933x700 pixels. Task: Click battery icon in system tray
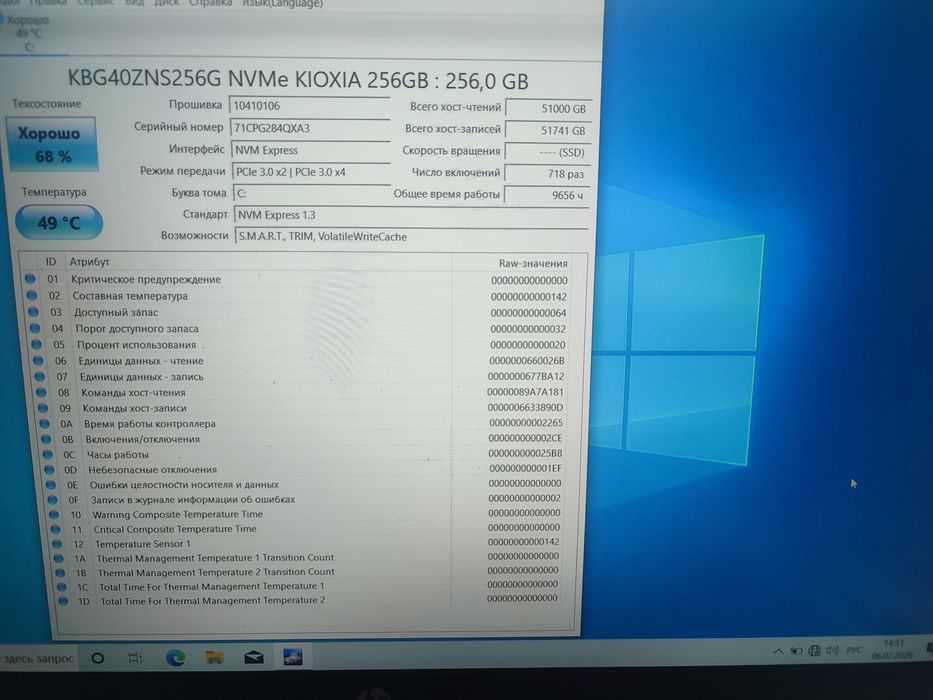[796, 651]
